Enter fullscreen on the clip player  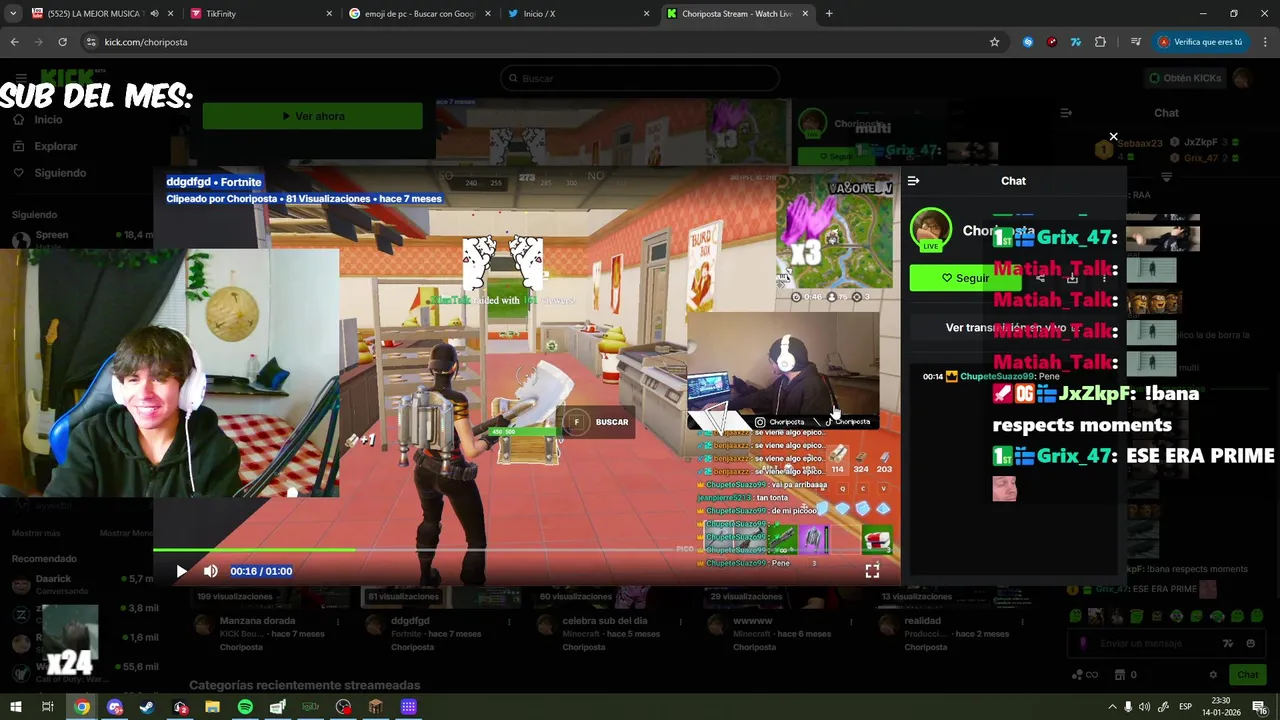[x=872, y=571]
